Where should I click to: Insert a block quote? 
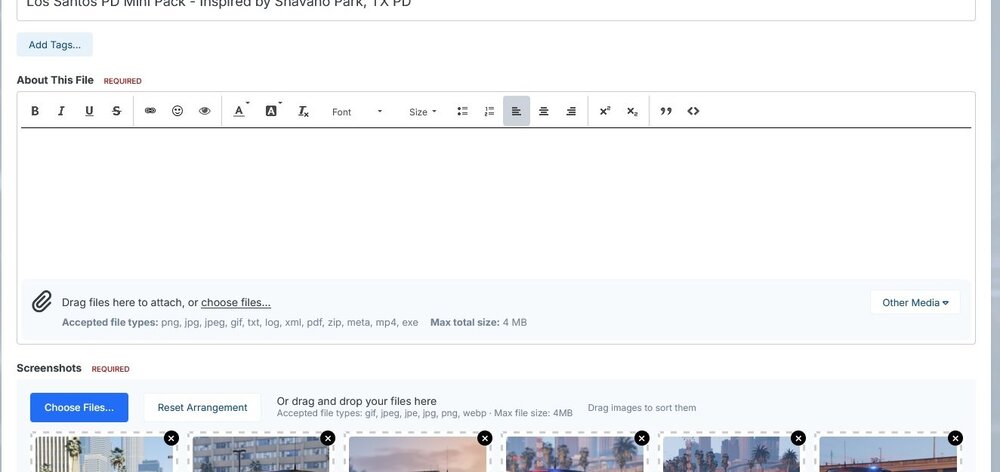666,111
